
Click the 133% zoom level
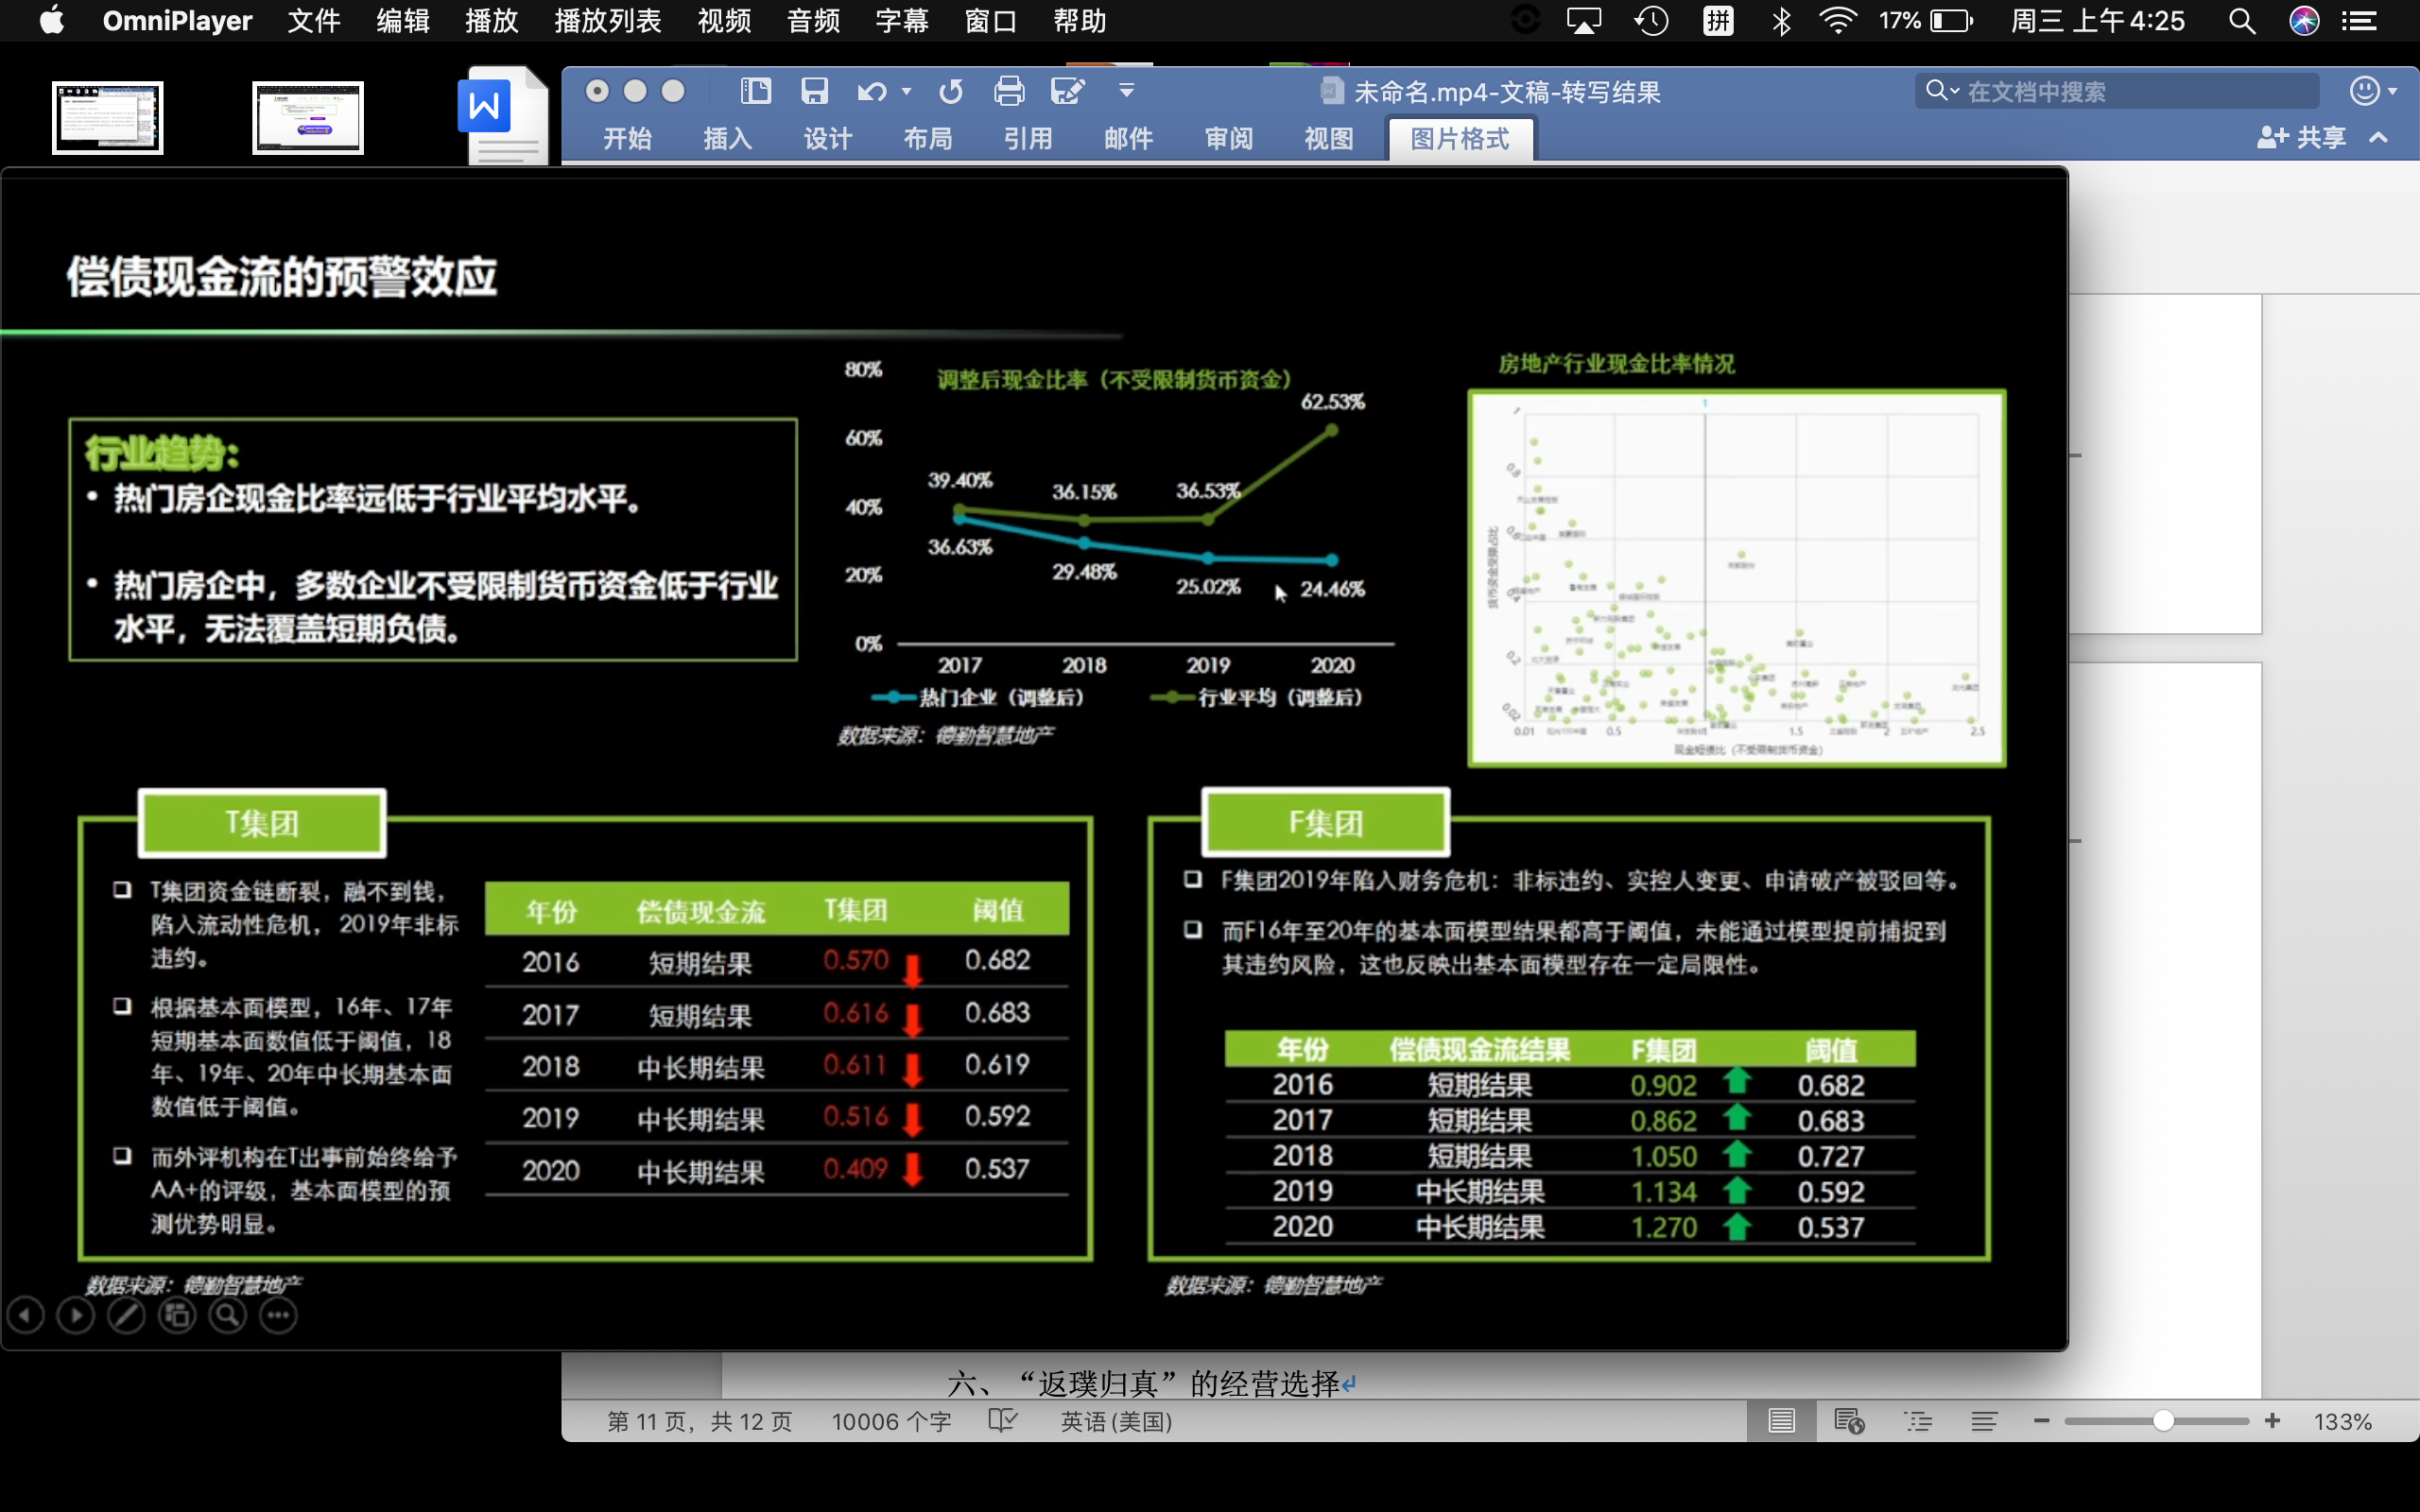(x=2342, y=1421)
